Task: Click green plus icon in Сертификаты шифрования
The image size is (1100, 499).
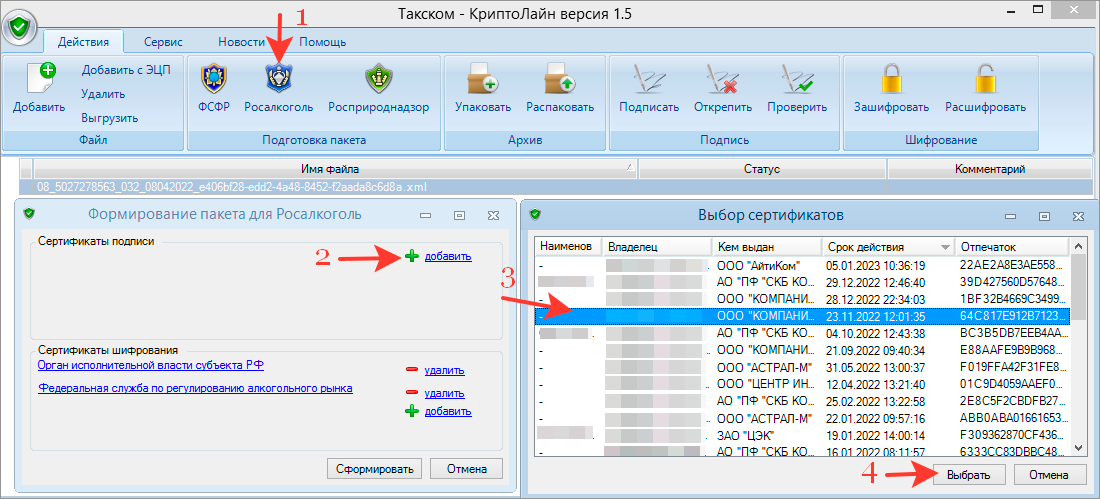Action: coord(412,411)
